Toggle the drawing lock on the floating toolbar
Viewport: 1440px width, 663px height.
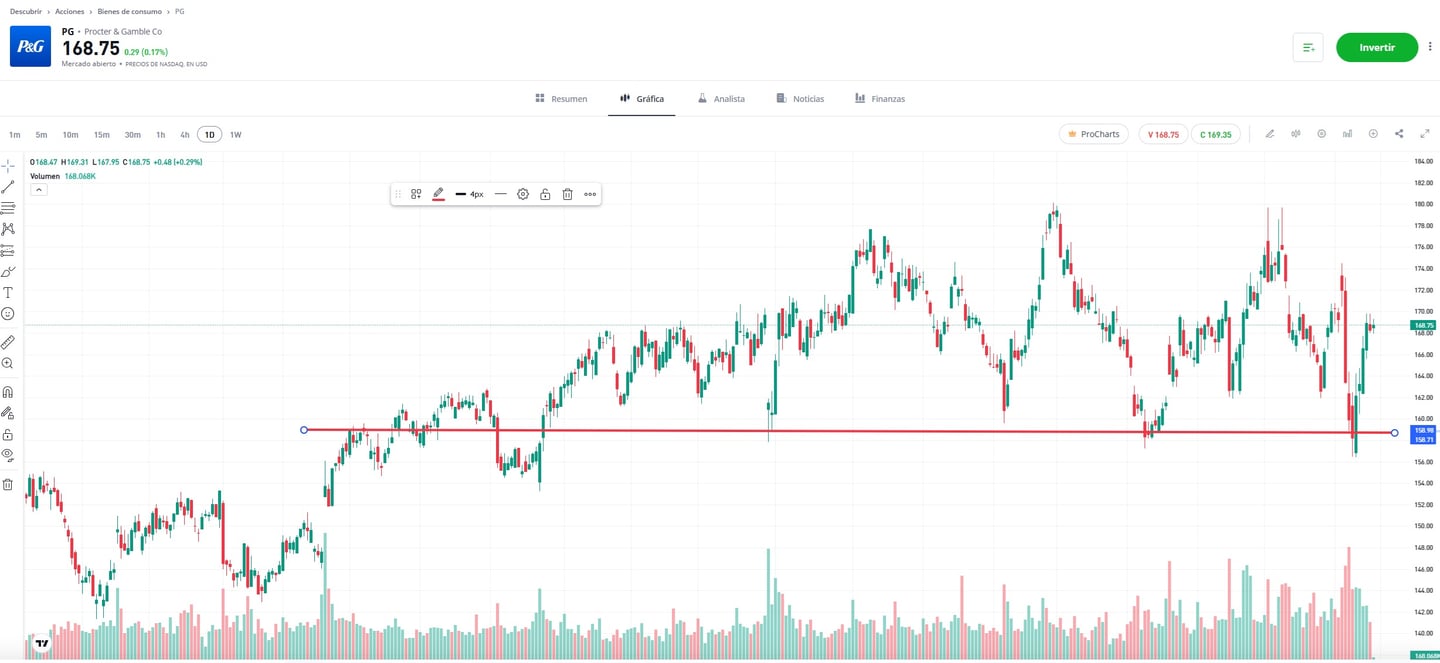[x=545, y=194]
